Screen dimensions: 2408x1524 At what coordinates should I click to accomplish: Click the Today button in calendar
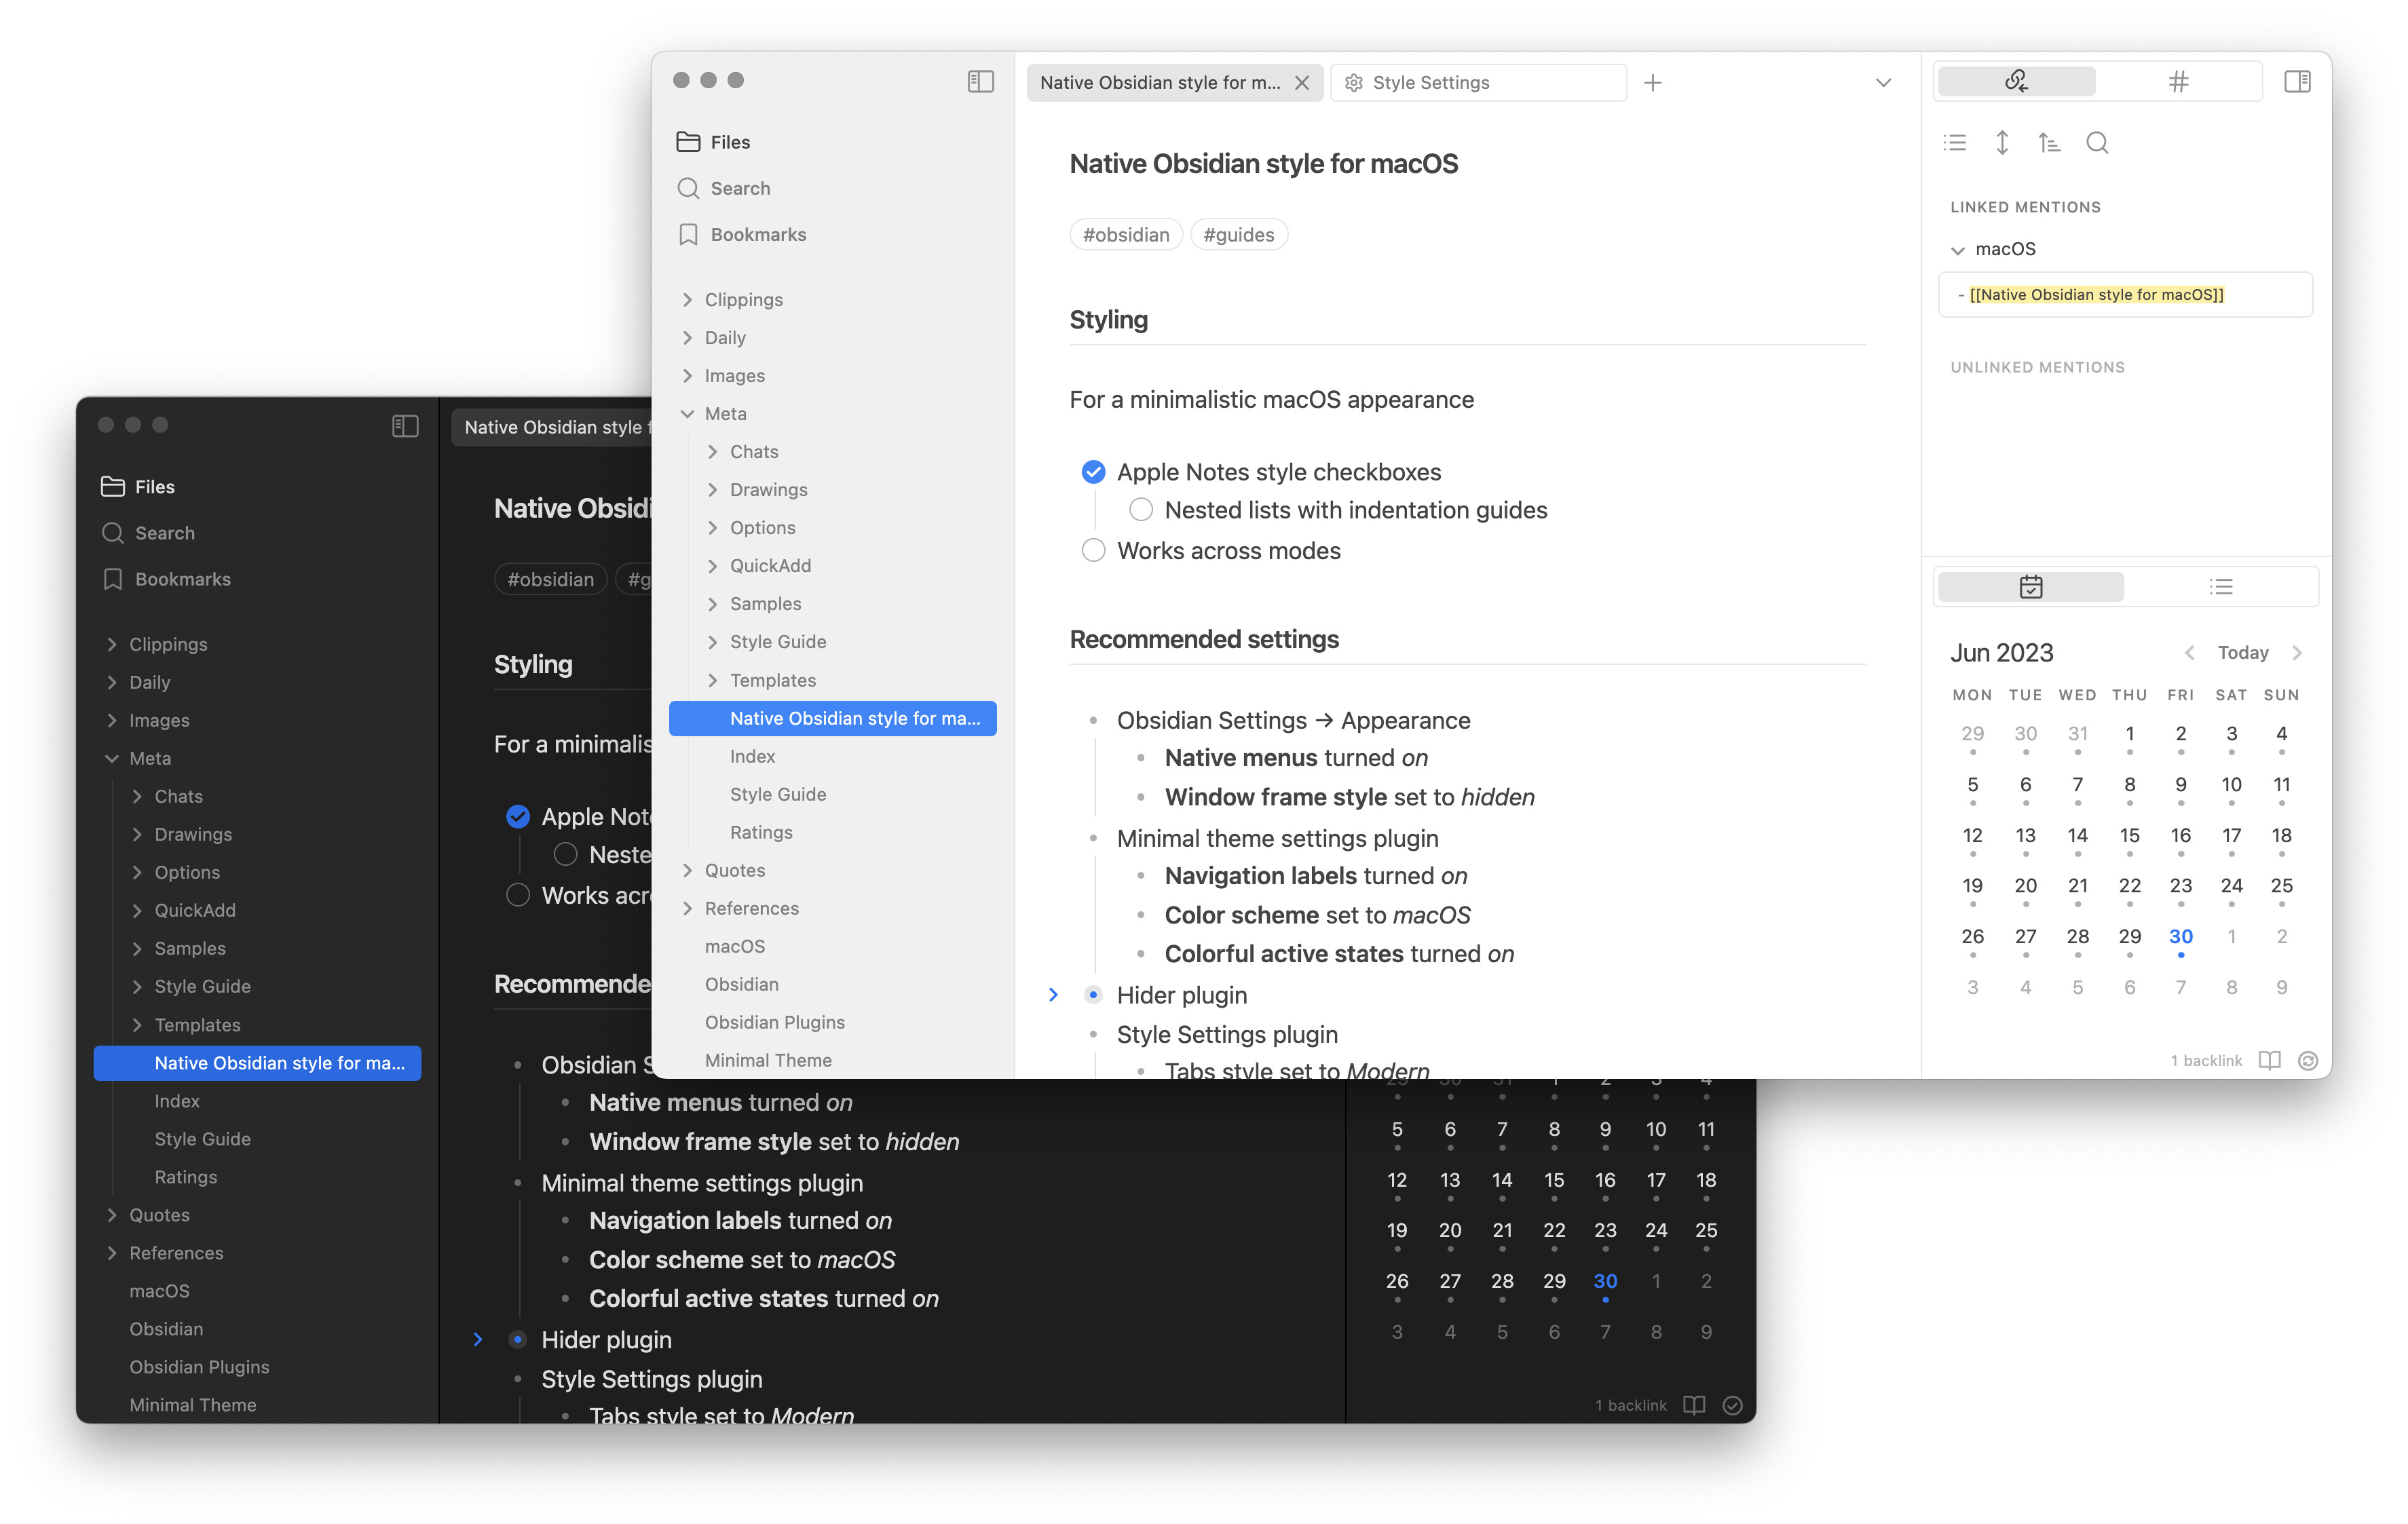pos(2242,653)
